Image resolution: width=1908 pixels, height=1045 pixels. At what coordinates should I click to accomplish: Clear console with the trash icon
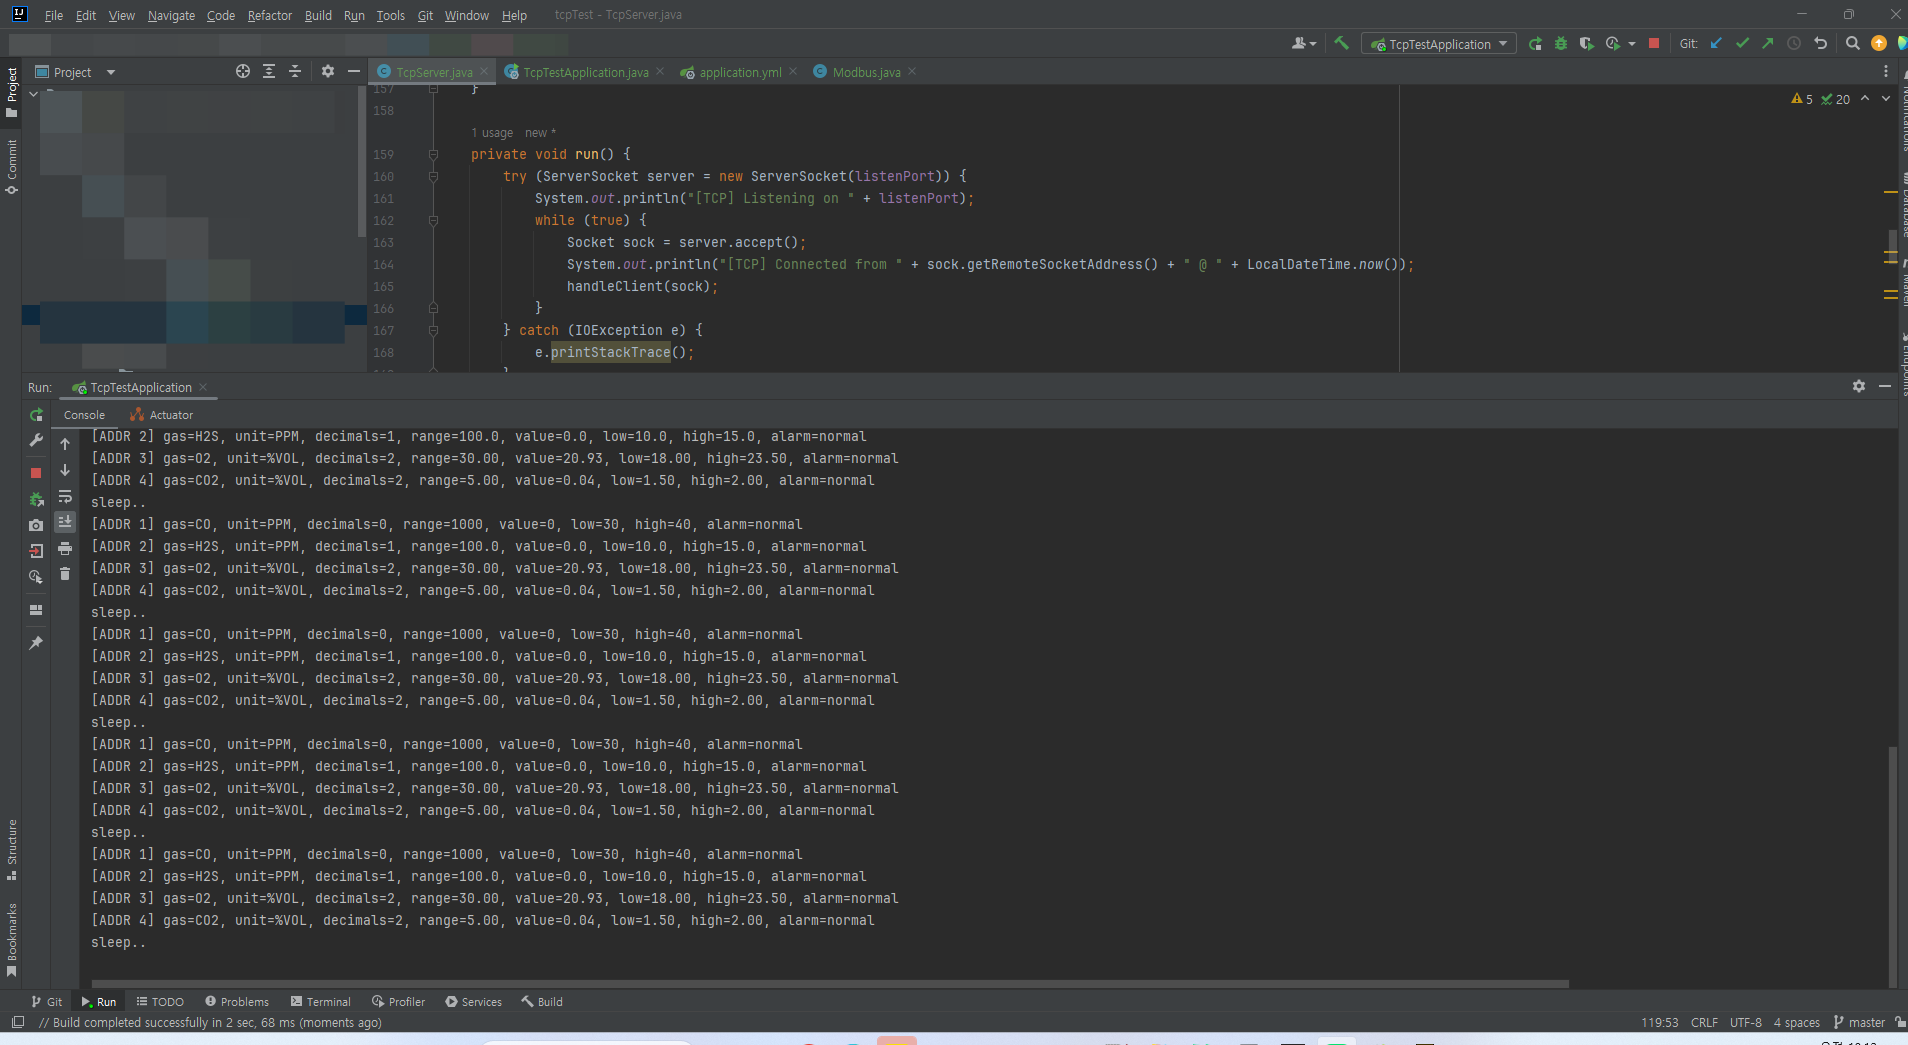pos(65,574)
